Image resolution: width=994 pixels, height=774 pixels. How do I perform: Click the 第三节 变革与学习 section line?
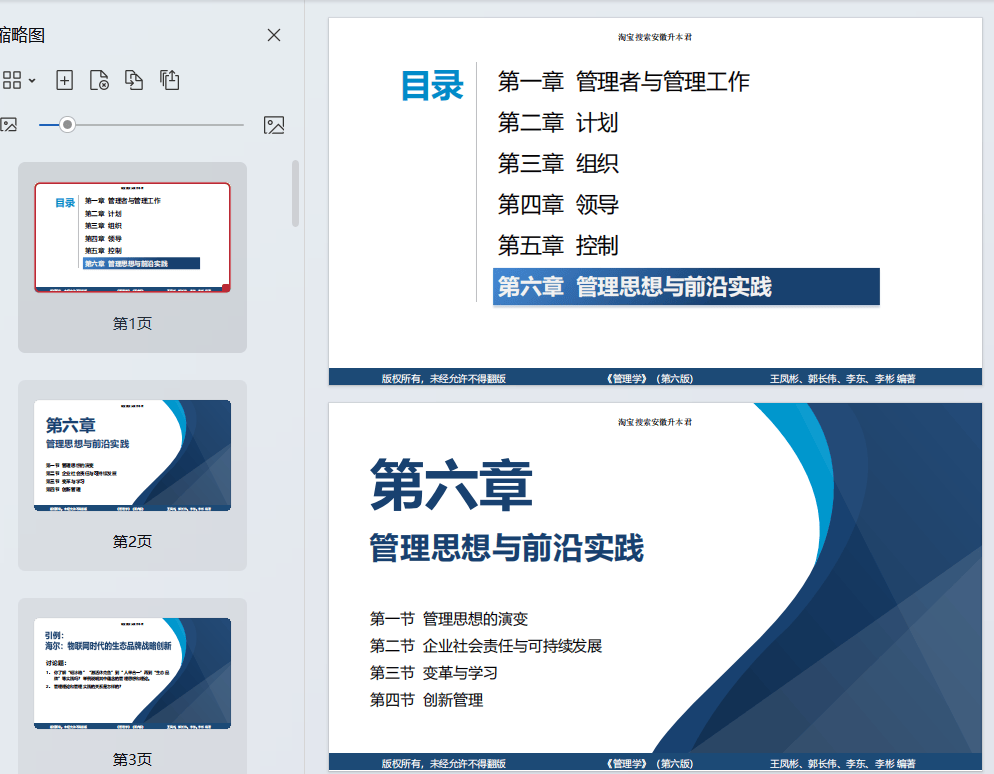coord(433,673)
